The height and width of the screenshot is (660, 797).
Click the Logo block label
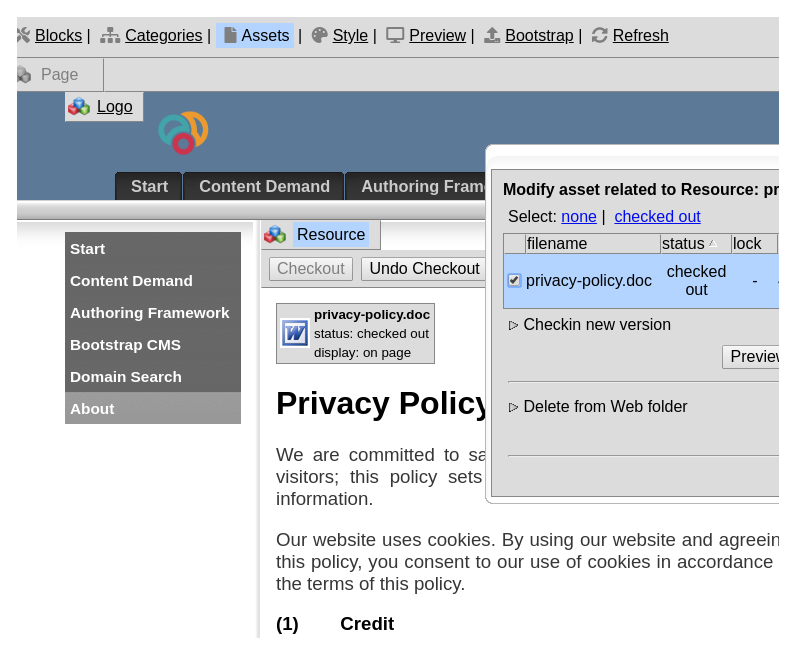pos(114,107)
